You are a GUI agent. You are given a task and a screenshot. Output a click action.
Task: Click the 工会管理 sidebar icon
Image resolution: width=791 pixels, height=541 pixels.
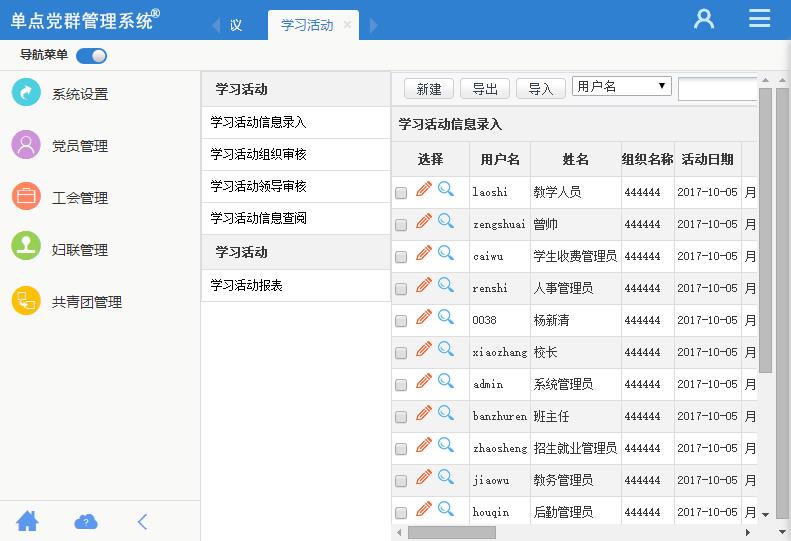click(x=26, y=196)
